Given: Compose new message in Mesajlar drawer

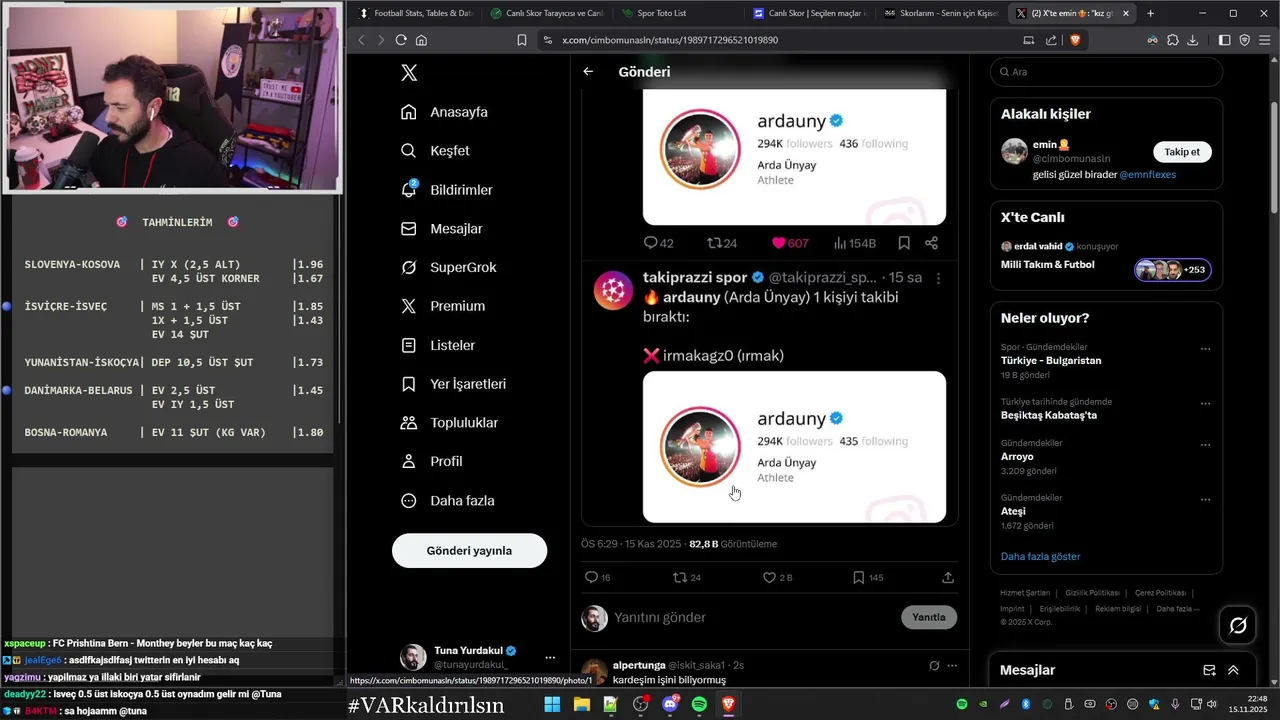Looking at the screenshot, I should (x=1209, y=670).
